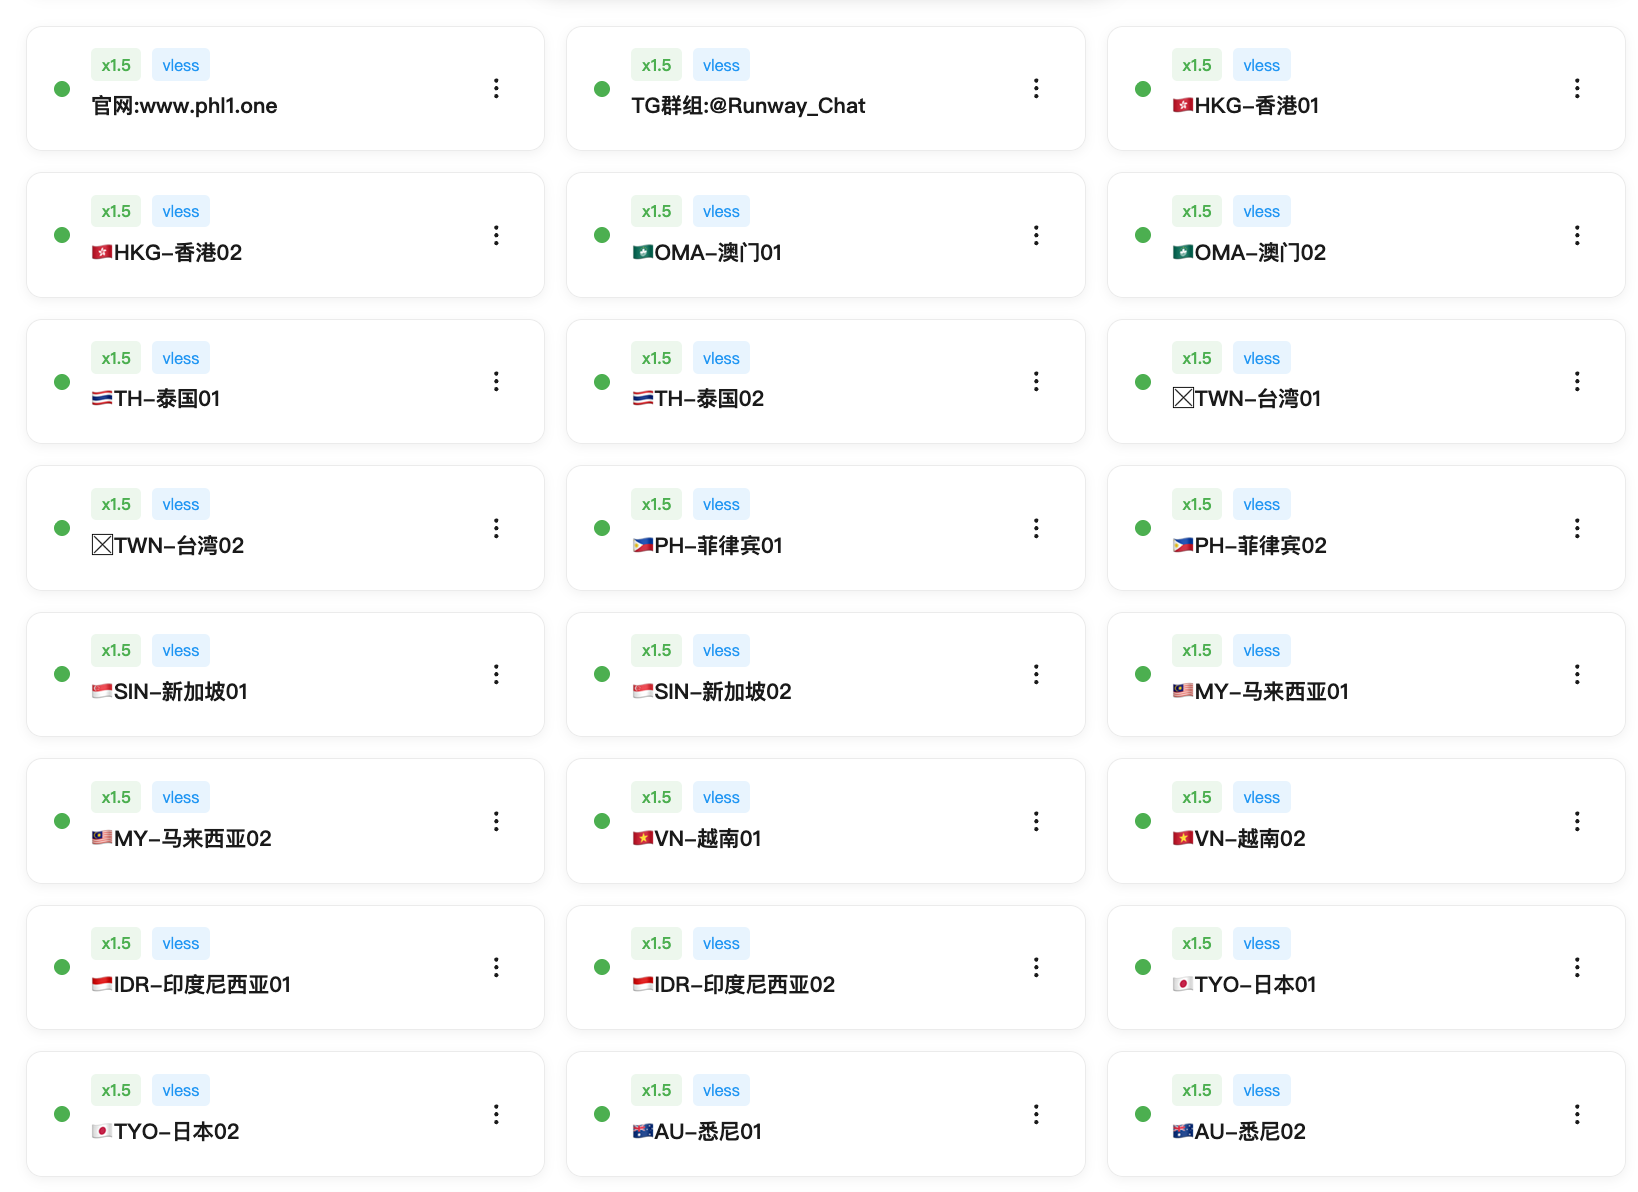Click the vless tag on TWN-台湾01
This screenshot has height=1192, width=1638.
(1261, 358)
